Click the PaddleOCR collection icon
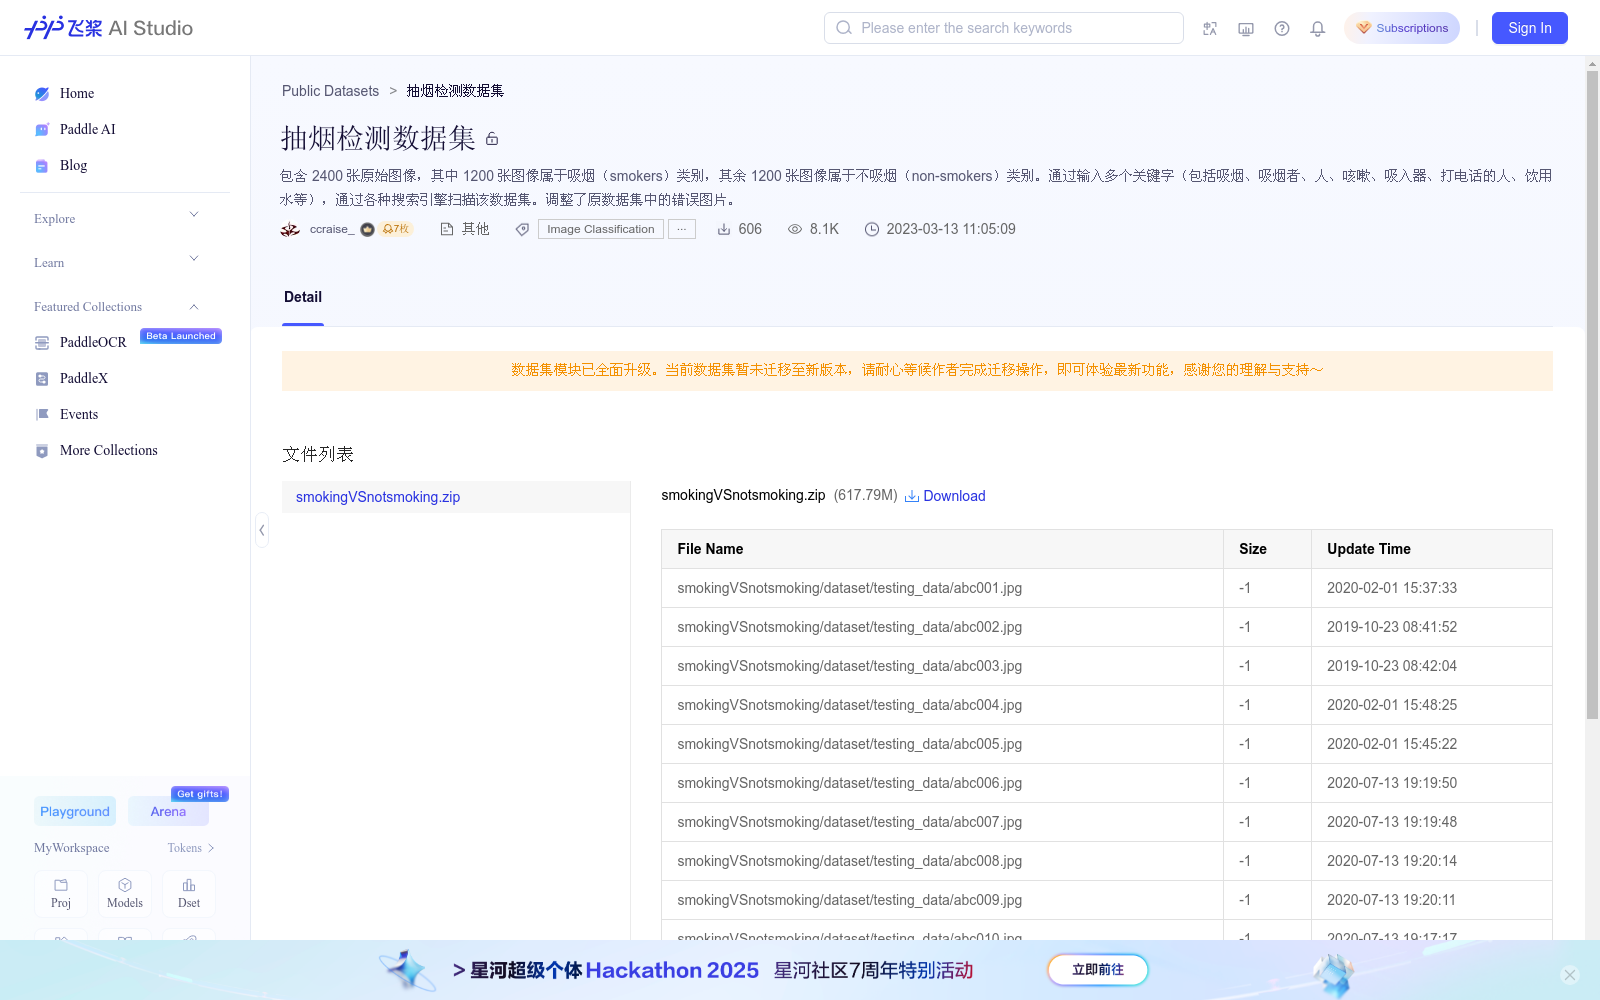 (x=42, y=343)
